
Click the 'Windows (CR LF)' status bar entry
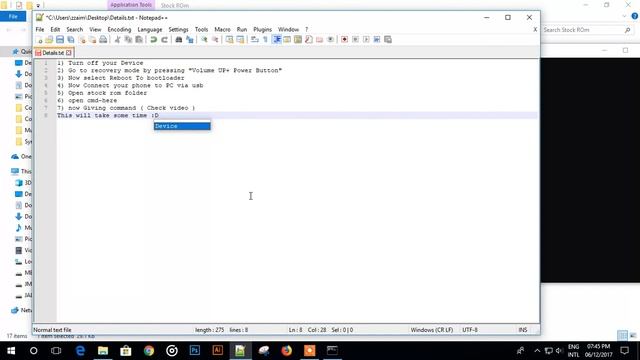coord(432,330)
